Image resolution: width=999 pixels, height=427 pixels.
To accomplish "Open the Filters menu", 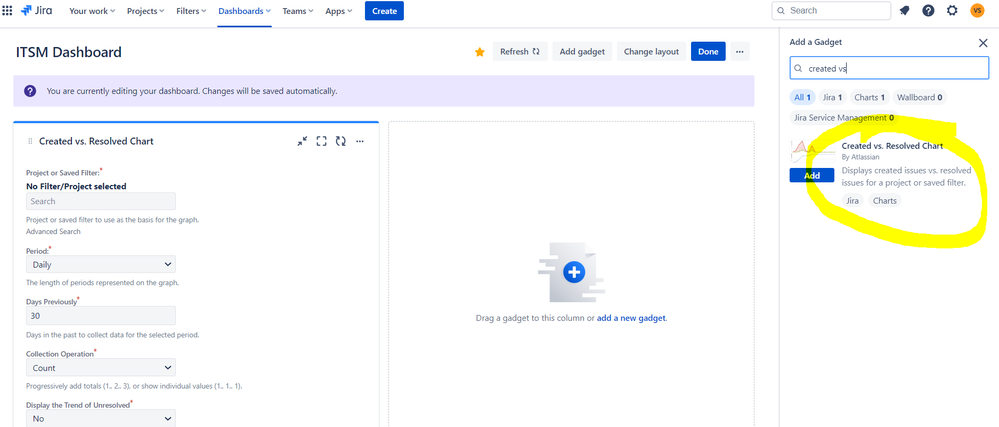I will (x=191, y=11).
